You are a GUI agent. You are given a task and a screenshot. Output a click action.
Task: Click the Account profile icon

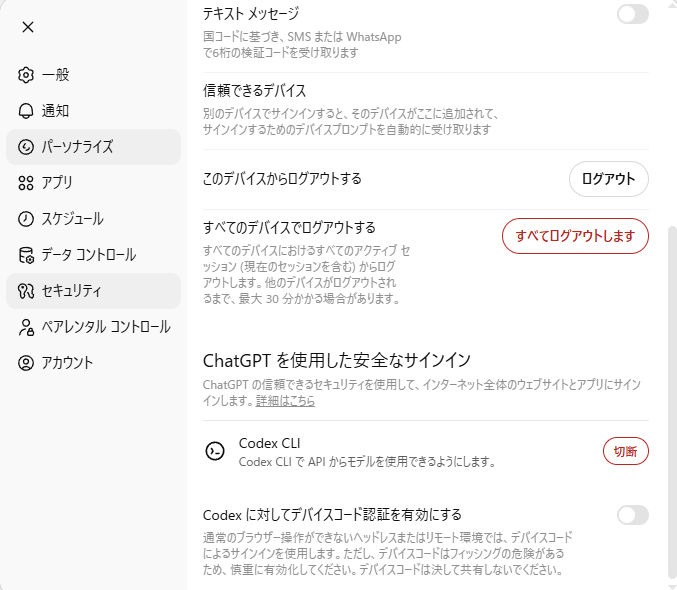click(x=26, y=363)
